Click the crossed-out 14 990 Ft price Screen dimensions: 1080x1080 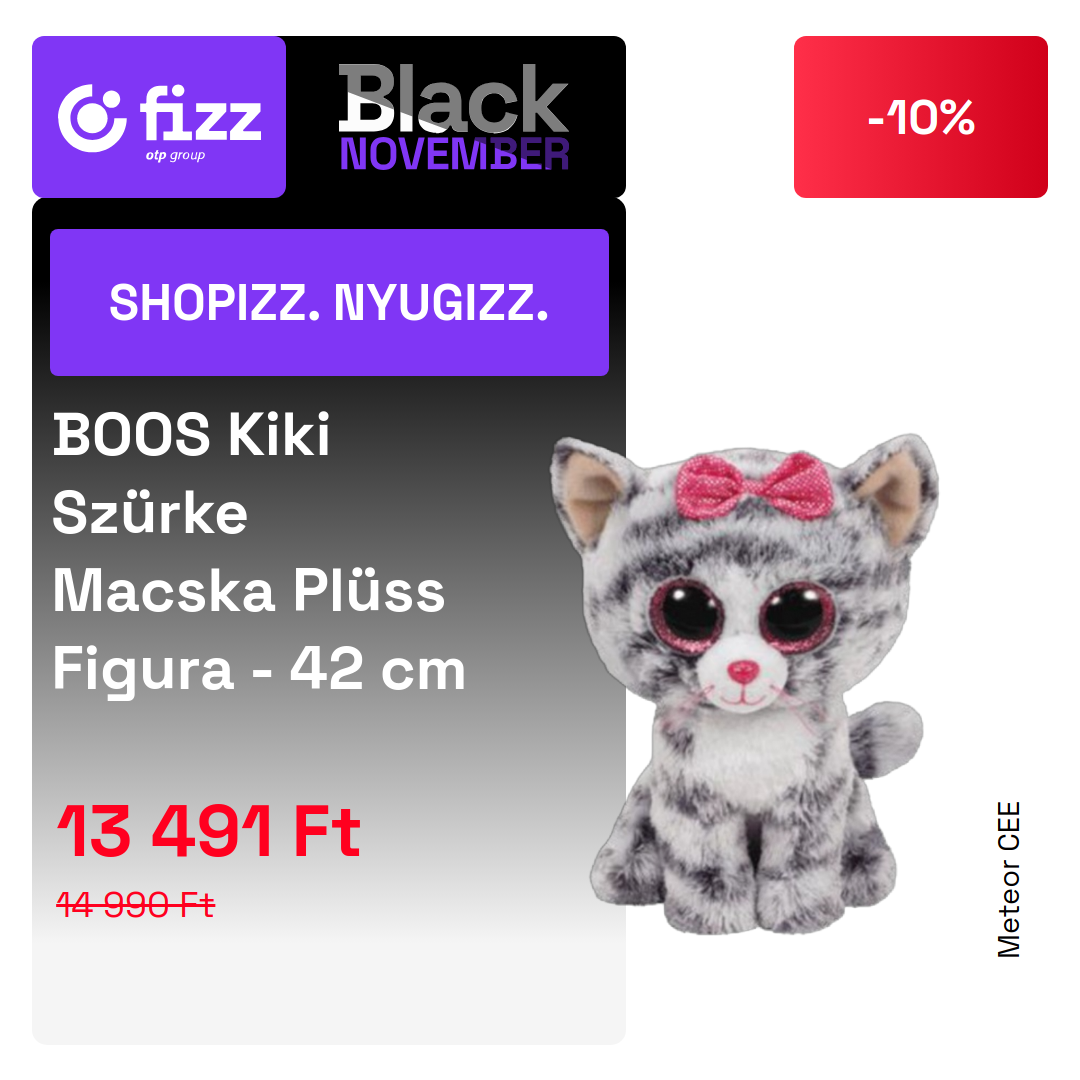coord(136,904)
